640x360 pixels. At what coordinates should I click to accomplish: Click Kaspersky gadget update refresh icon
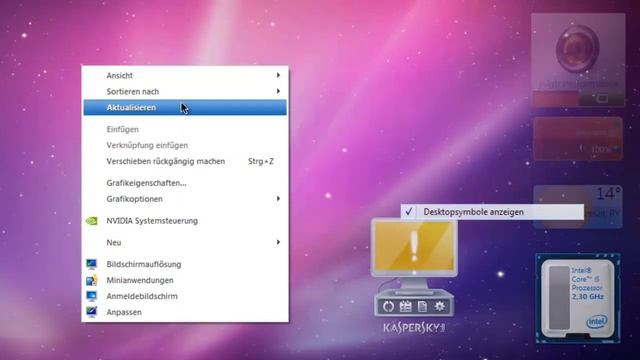click(x=388, y=306)
